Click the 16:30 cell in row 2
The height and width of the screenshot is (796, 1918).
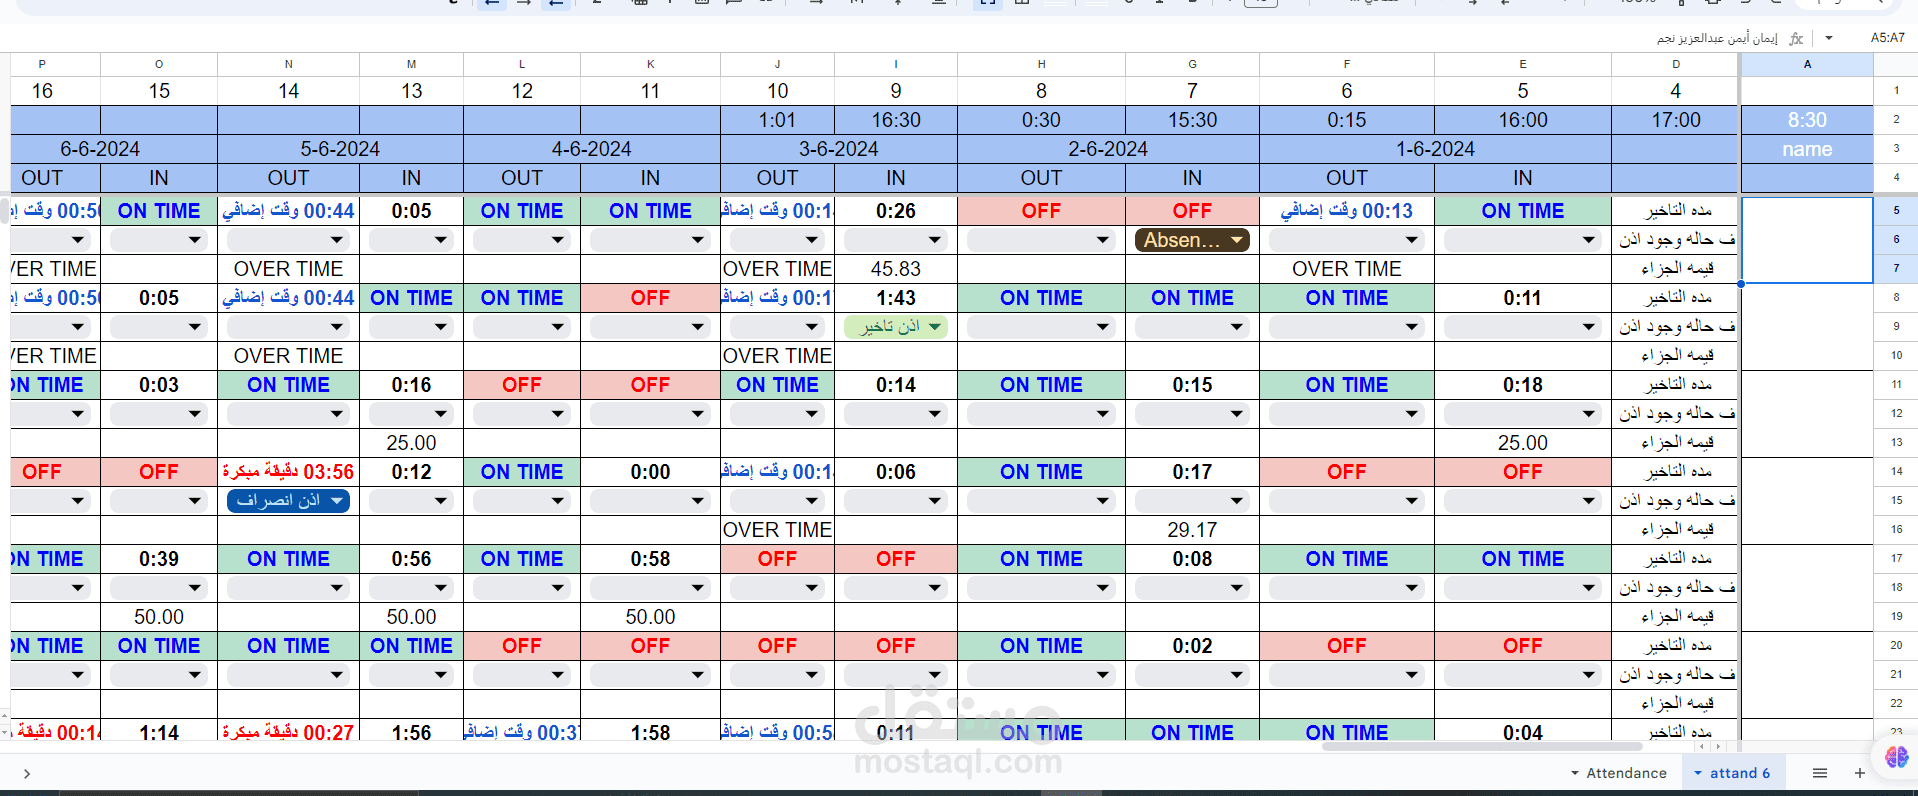click(x=895, y=120)
